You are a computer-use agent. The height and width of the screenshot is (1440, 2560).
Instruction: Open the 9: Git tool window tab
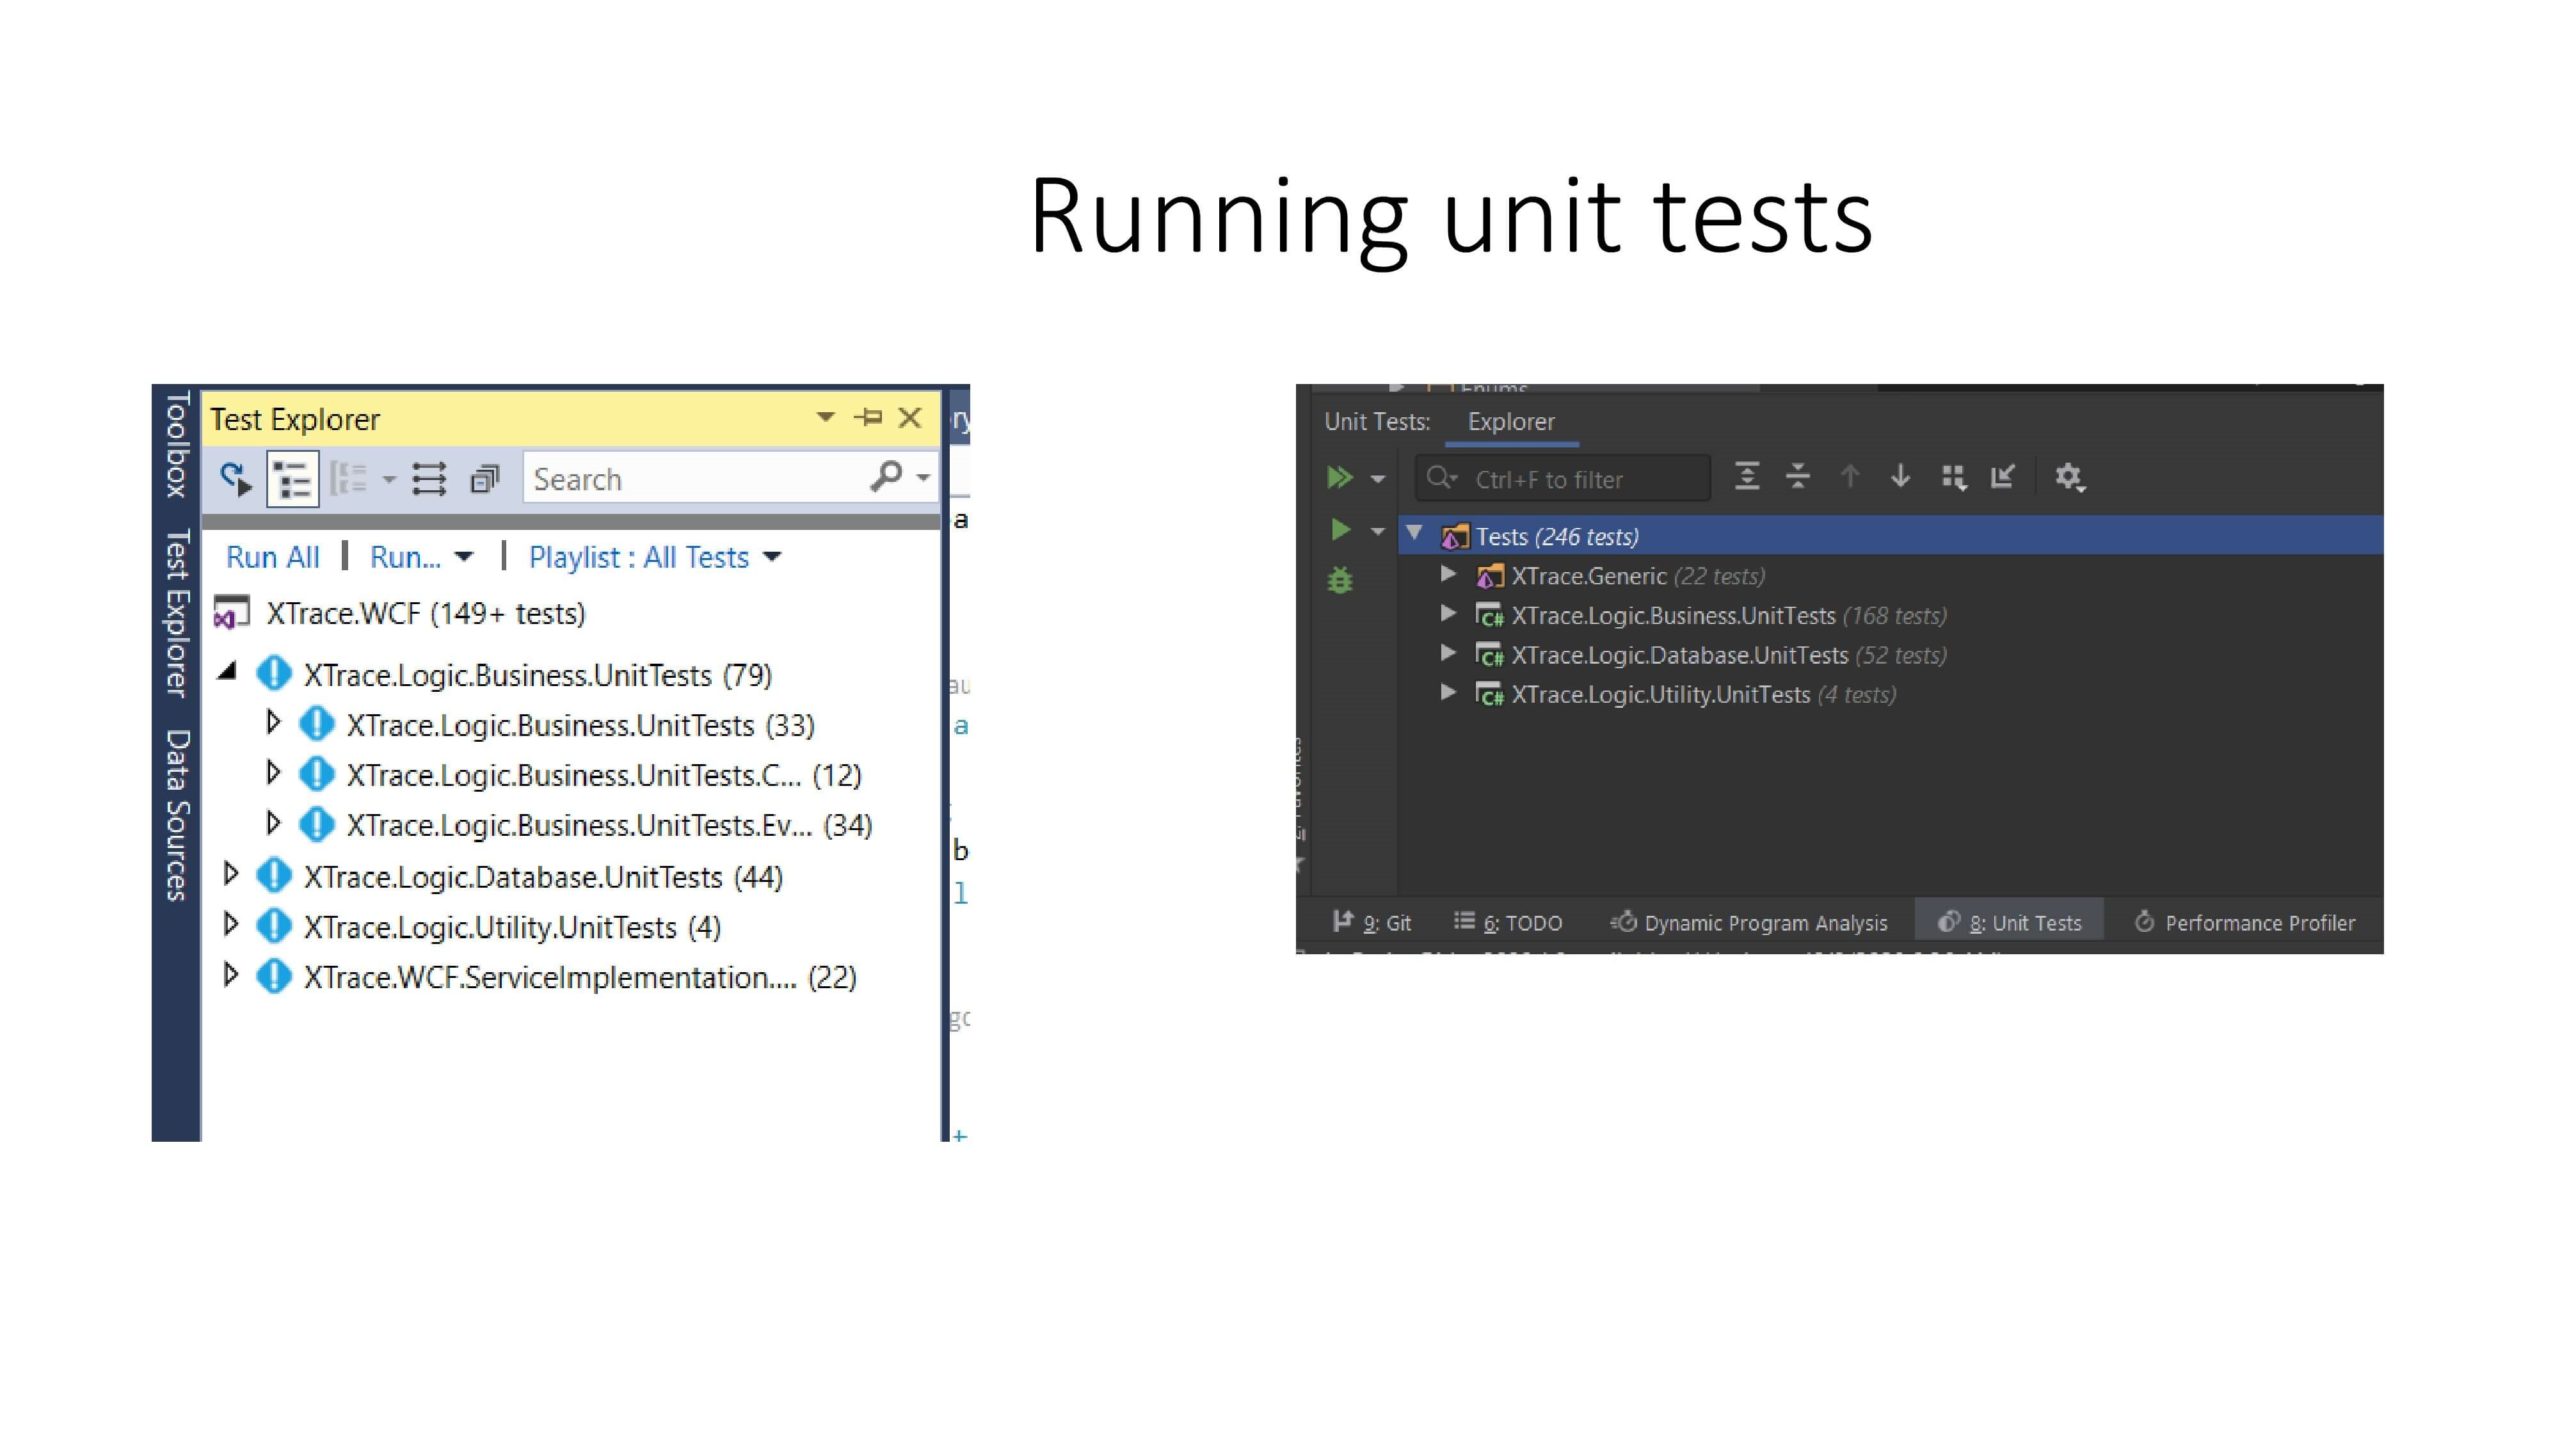pos(1372,922)
